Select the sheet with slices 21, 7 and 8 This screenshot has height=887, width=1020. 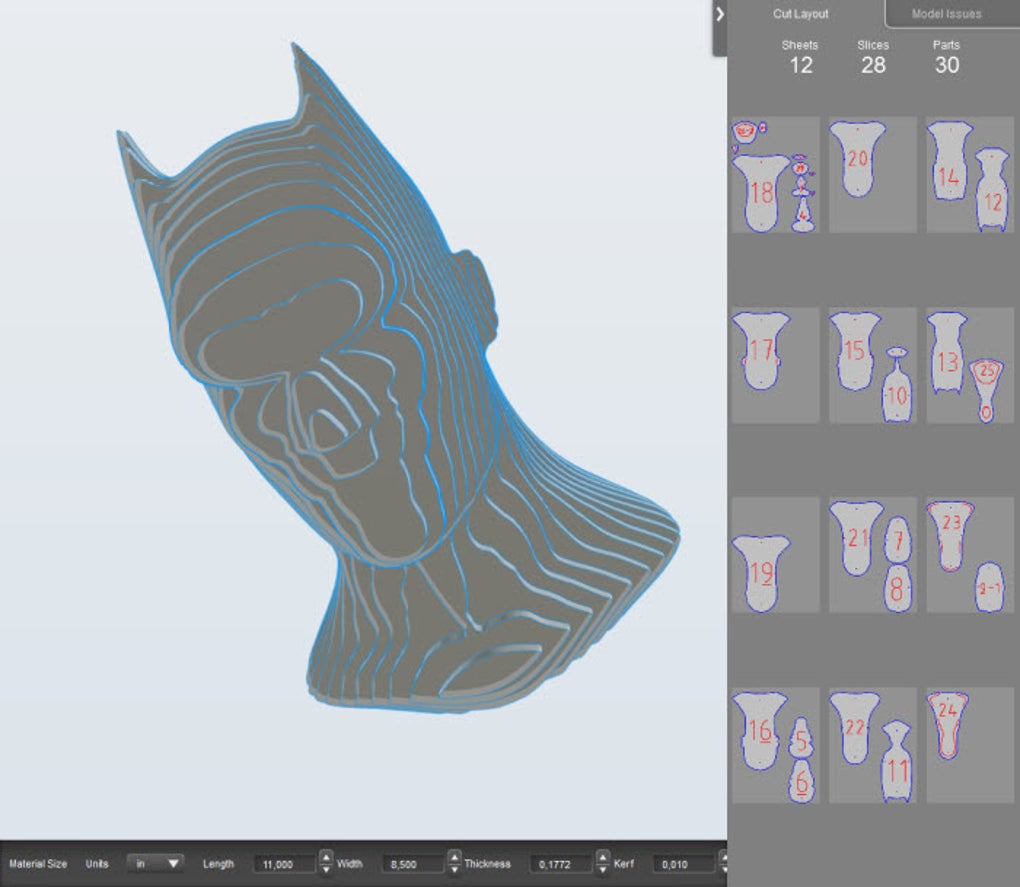point(873,555)
